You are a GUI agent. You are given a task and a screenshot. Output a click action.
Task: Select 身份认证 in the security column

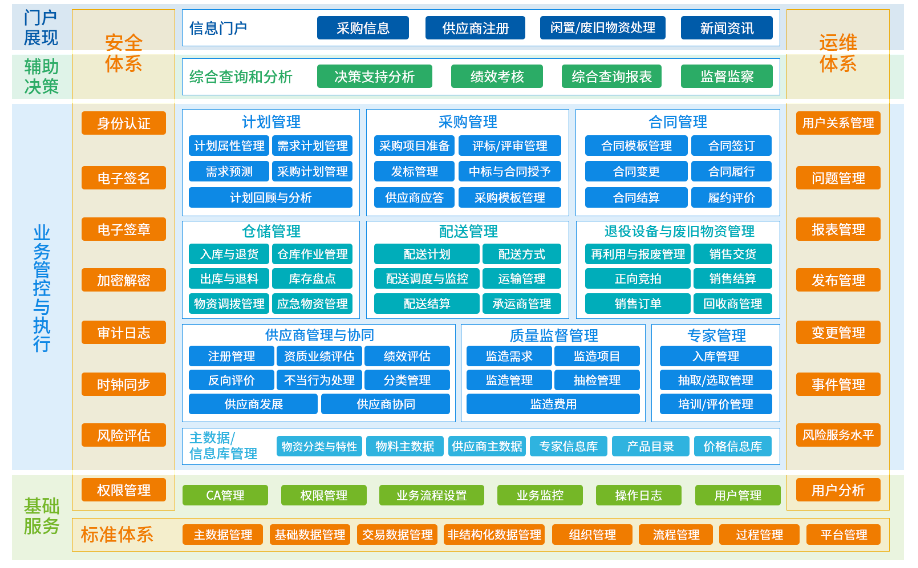coord(124,123)
